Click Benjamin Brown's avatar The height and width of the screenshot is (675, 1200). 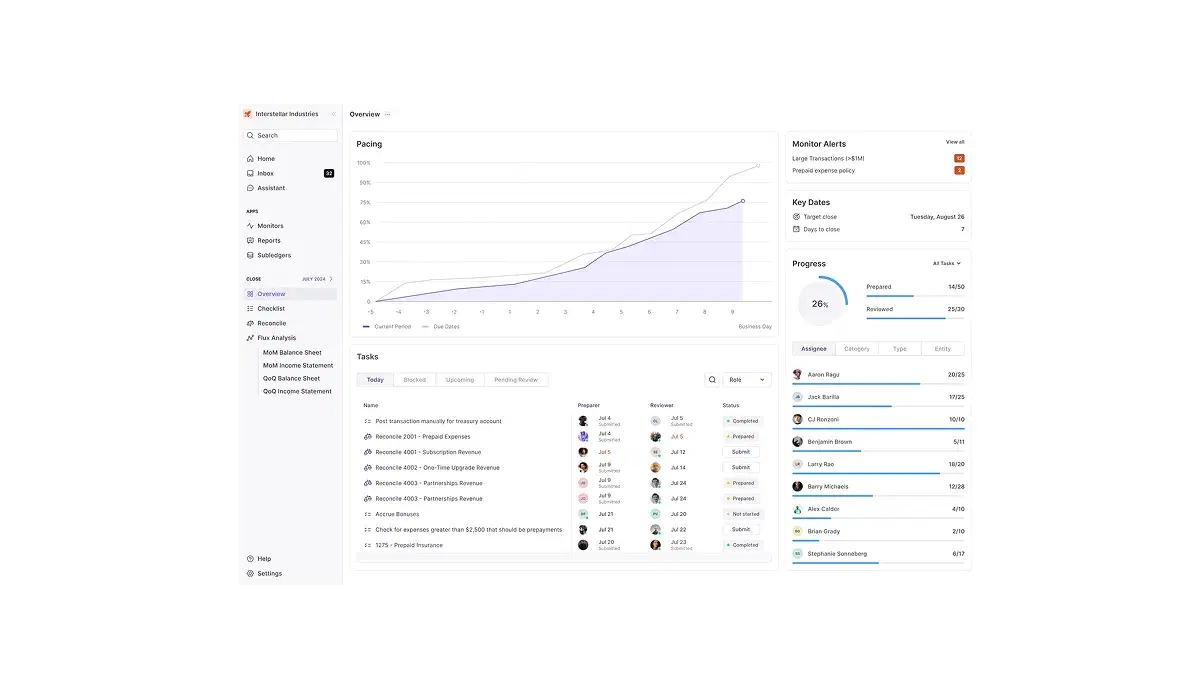pos(798,442)
